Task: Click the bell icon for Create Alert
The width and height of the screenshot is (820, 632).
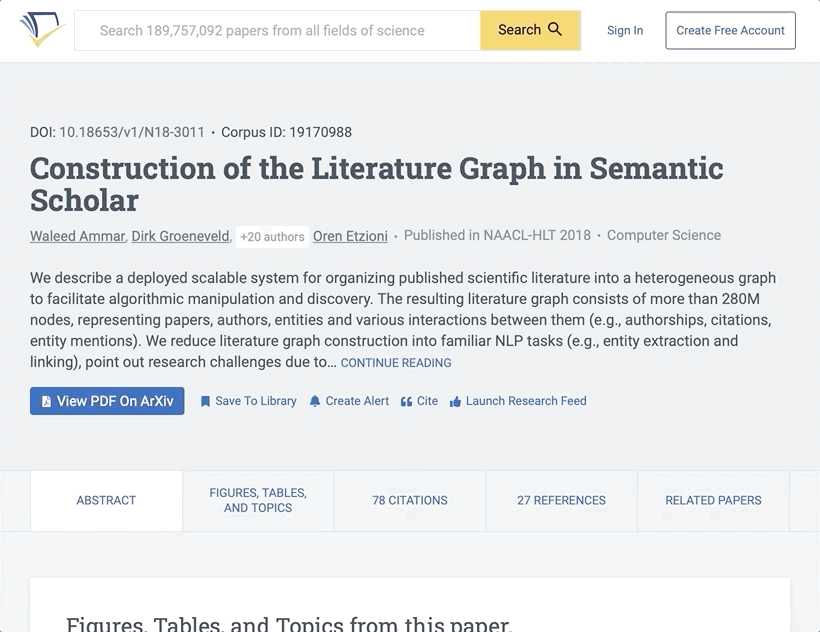Action: (315, 401)
